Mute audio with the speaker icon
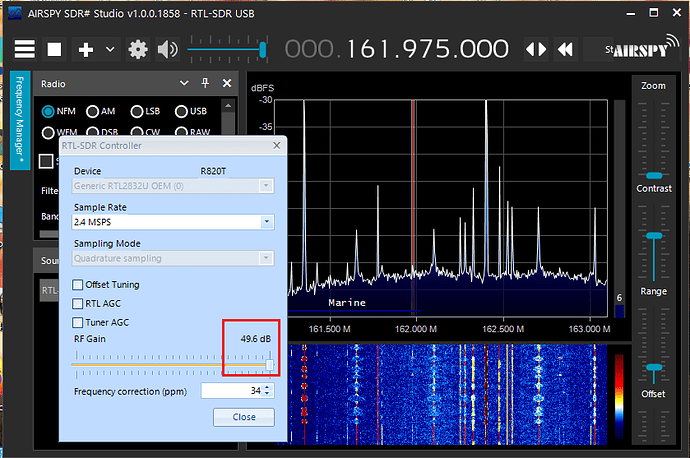This screenshot has height=458, width=690. [168, 49]
